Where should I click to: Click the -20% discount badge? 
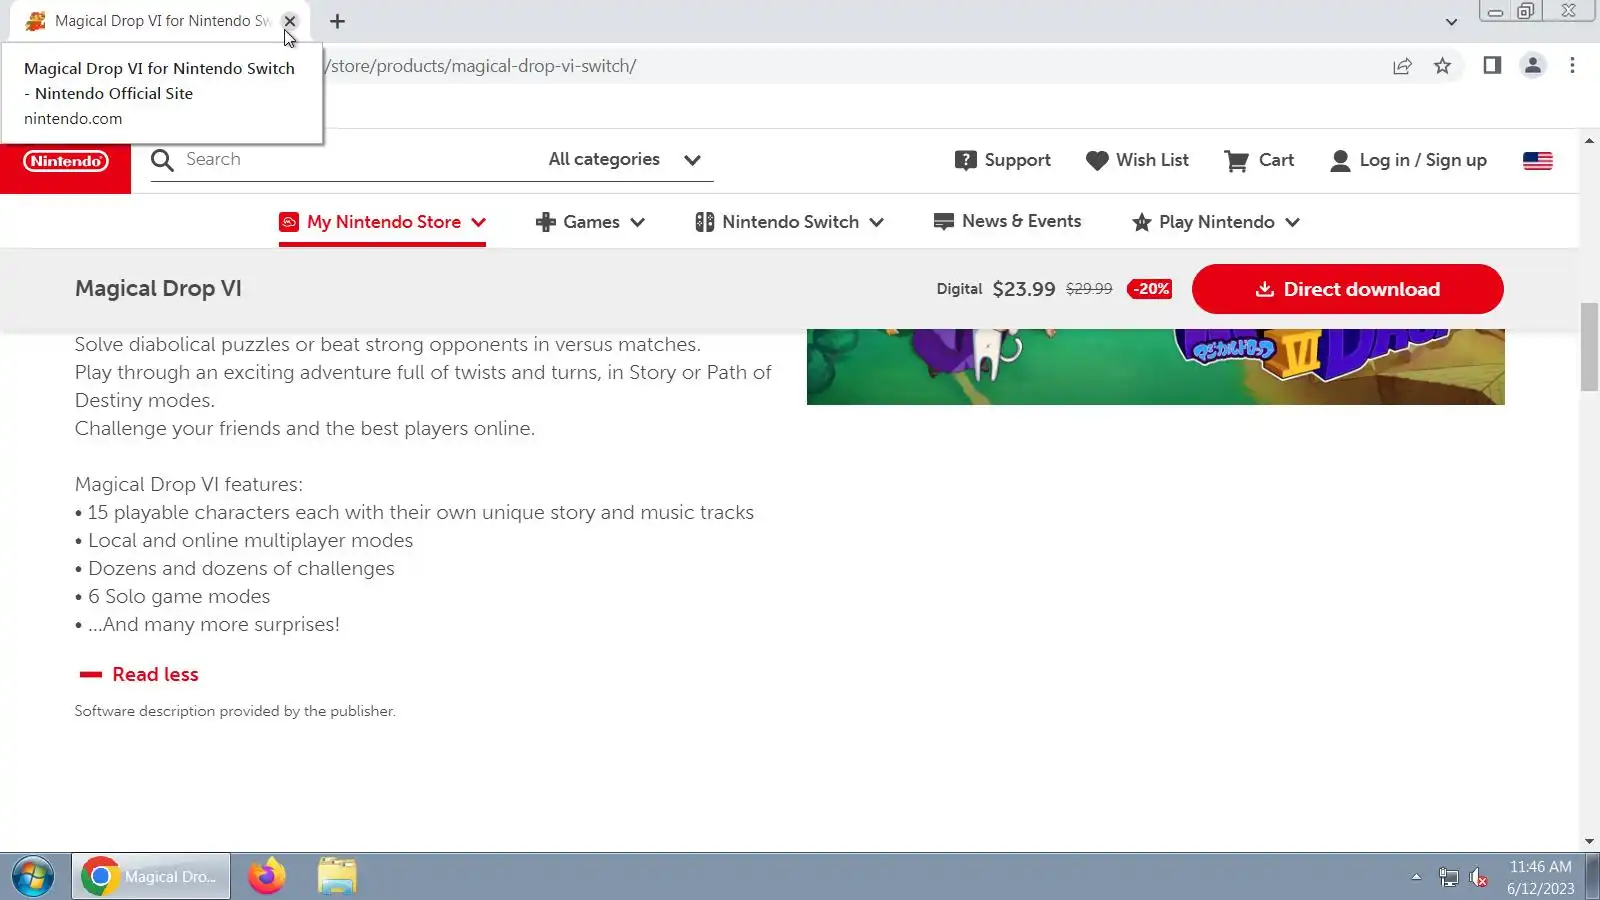click(1150, 289)
